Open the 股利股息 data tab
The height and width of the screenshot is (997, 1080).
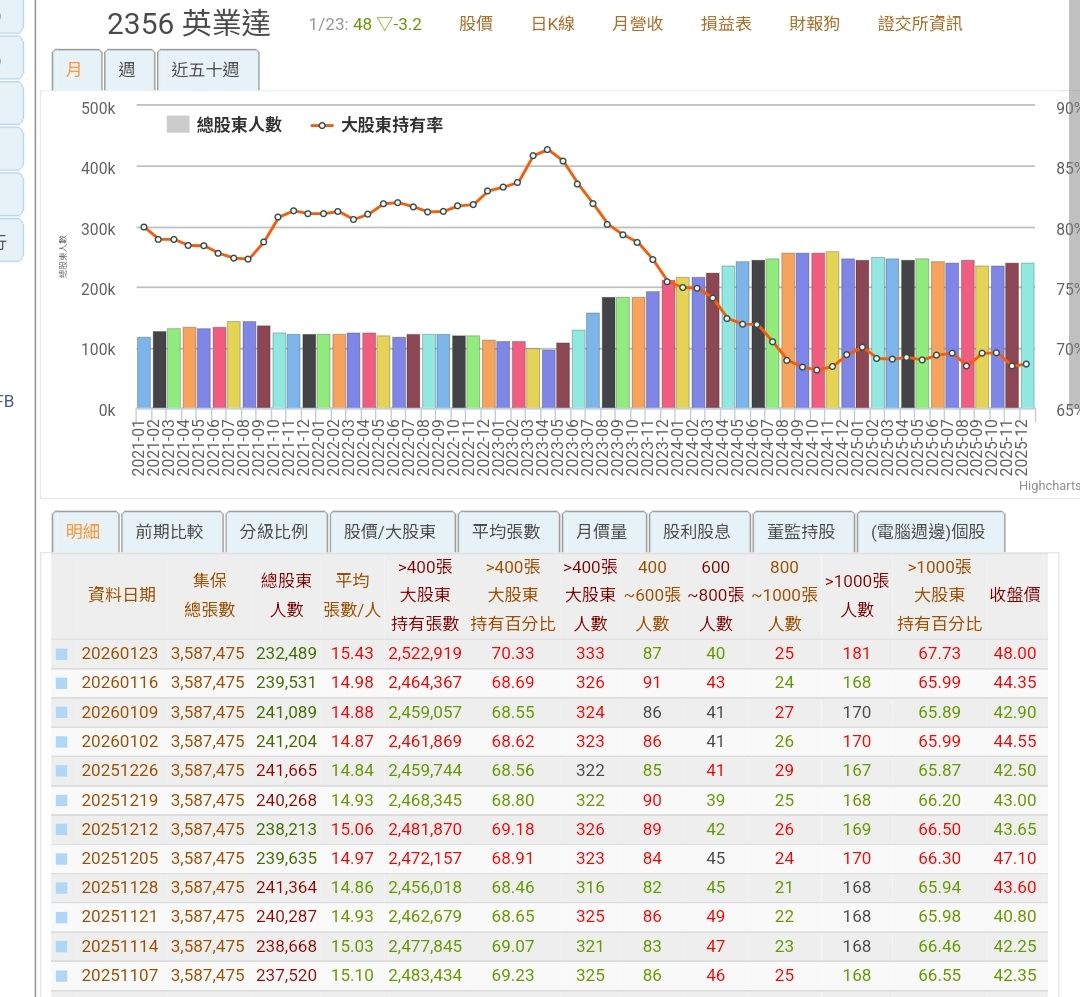pos(700,533)
